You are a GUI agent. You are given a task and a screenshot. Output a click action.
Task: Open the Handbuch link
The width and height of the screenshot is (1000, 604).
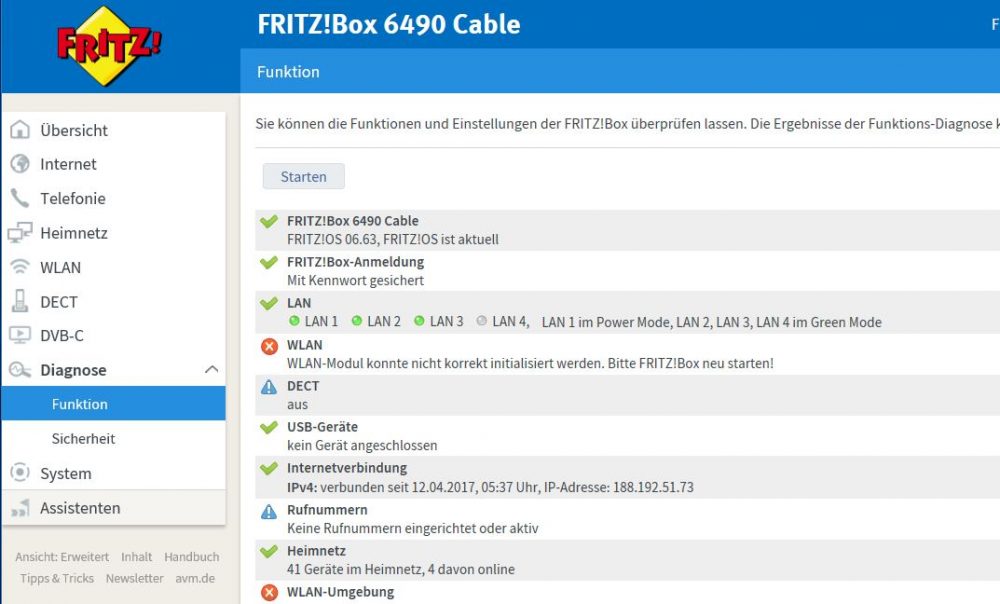click(x=191, y=557)
